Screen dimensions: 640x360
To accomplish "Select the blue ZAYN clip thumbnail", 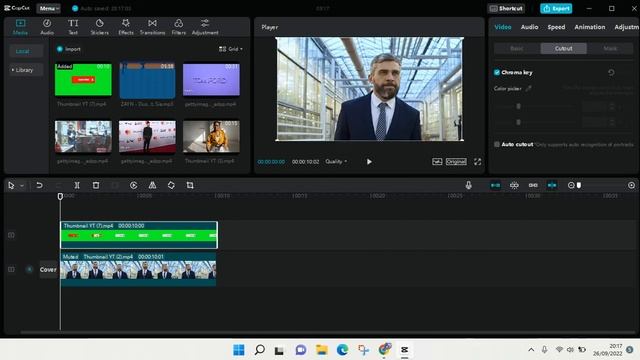I will coord(147,80).
